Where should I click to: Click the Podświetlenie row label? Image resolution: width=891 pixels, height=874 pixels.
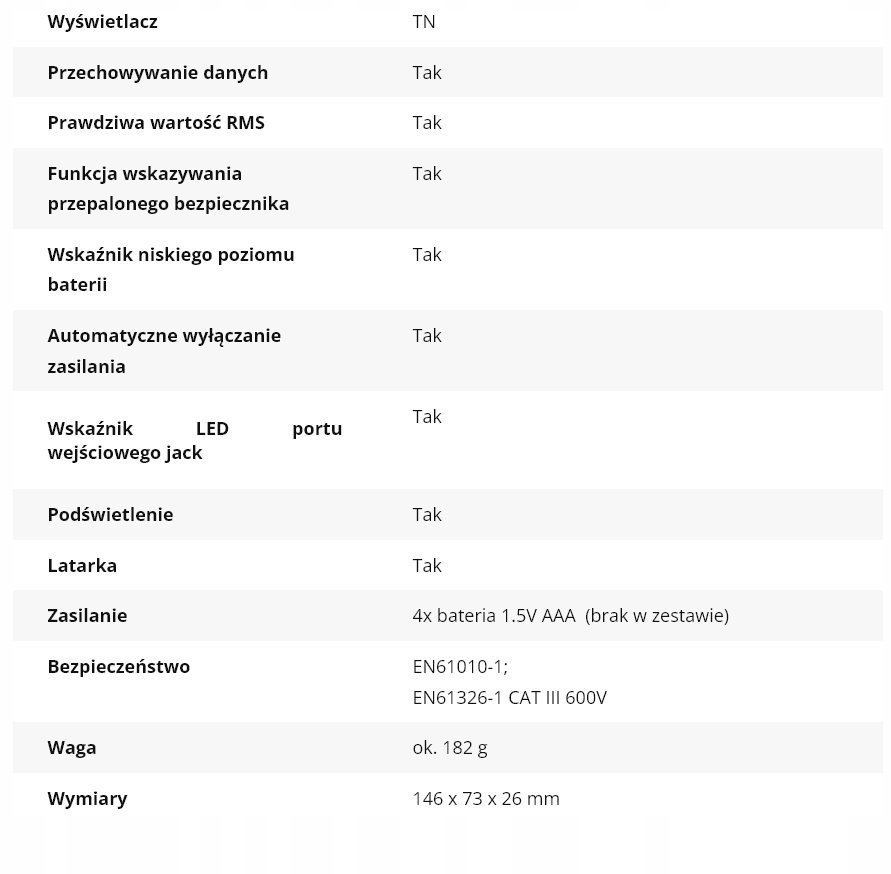[110, 515]
